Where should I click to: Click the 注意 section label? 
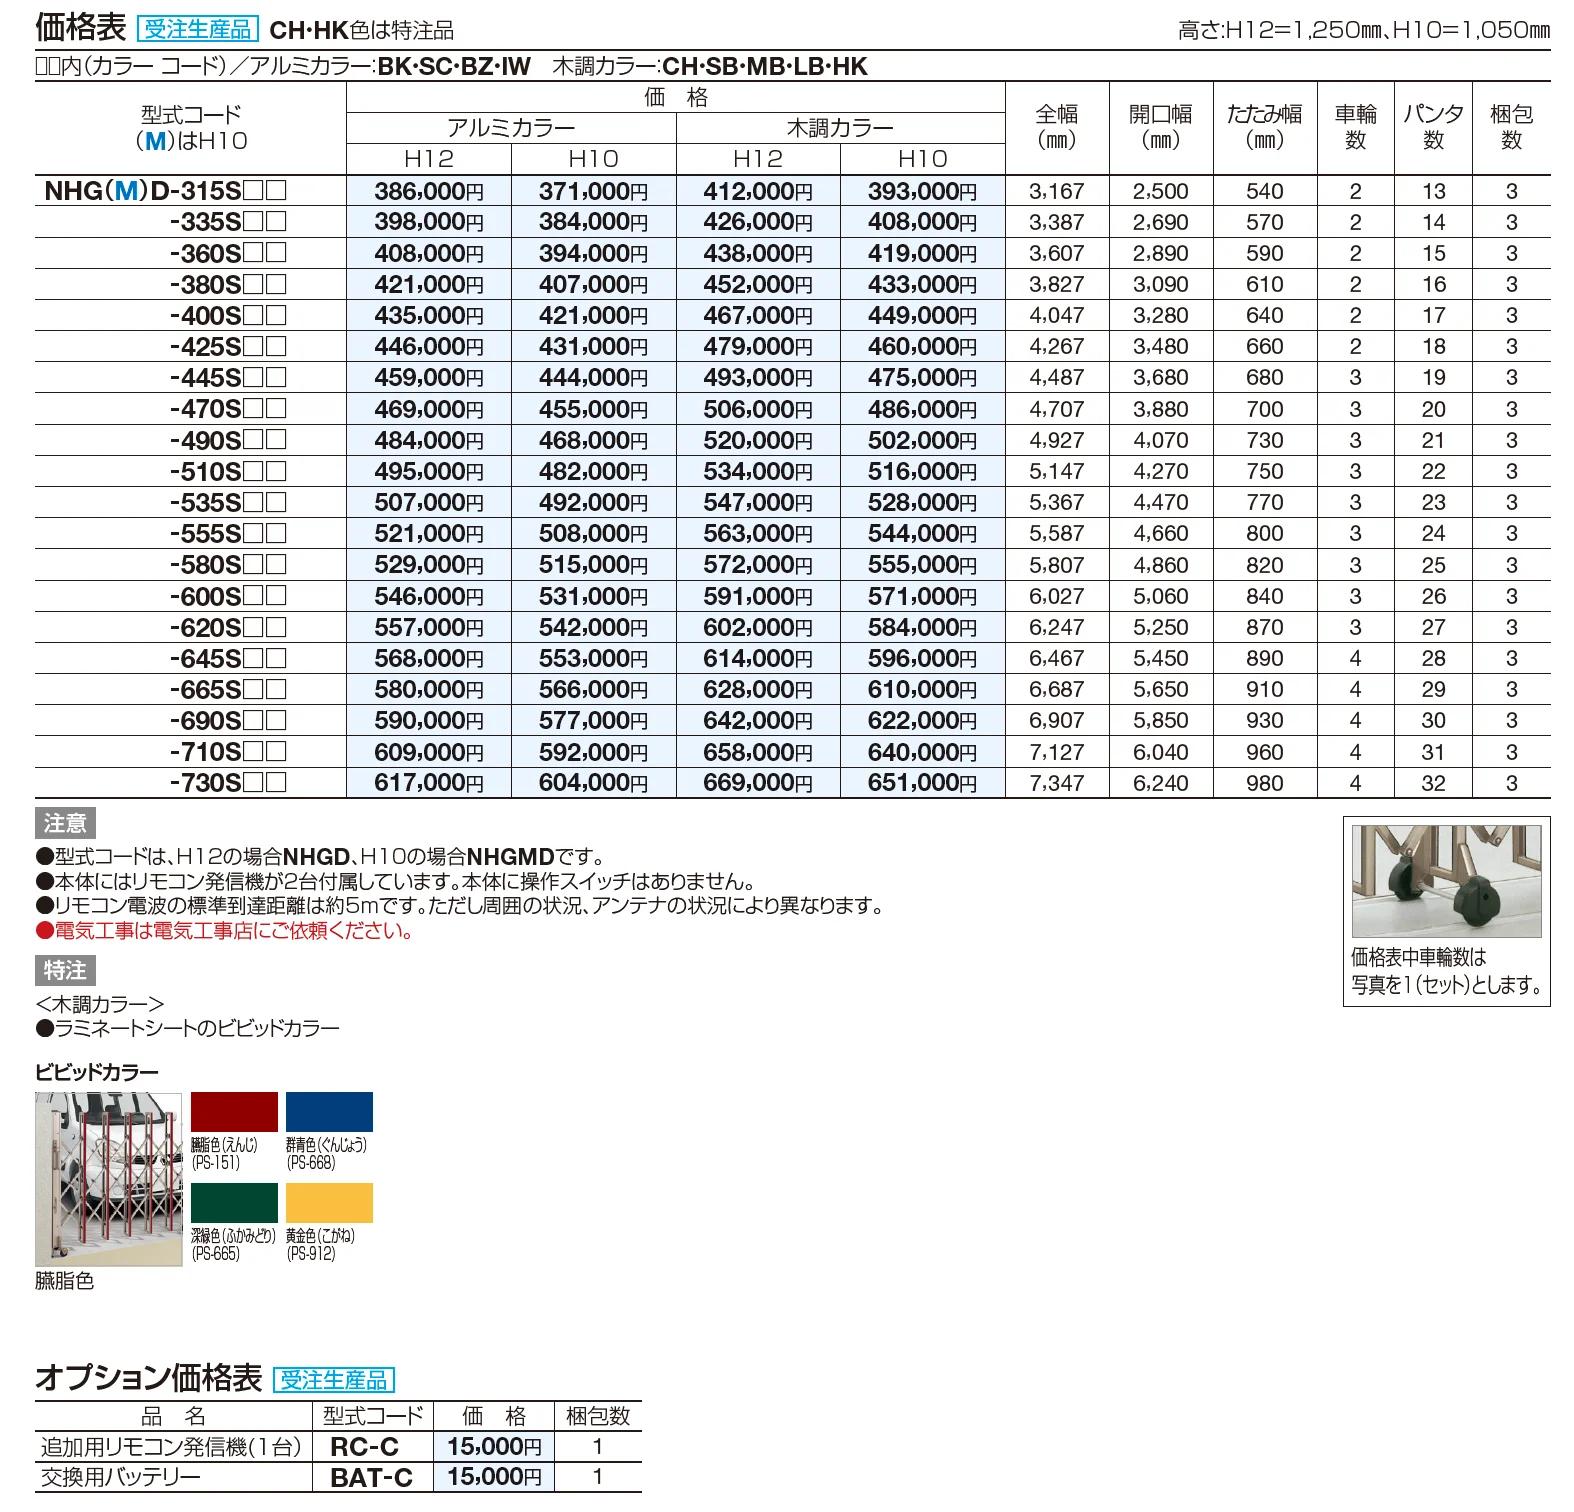65,823
